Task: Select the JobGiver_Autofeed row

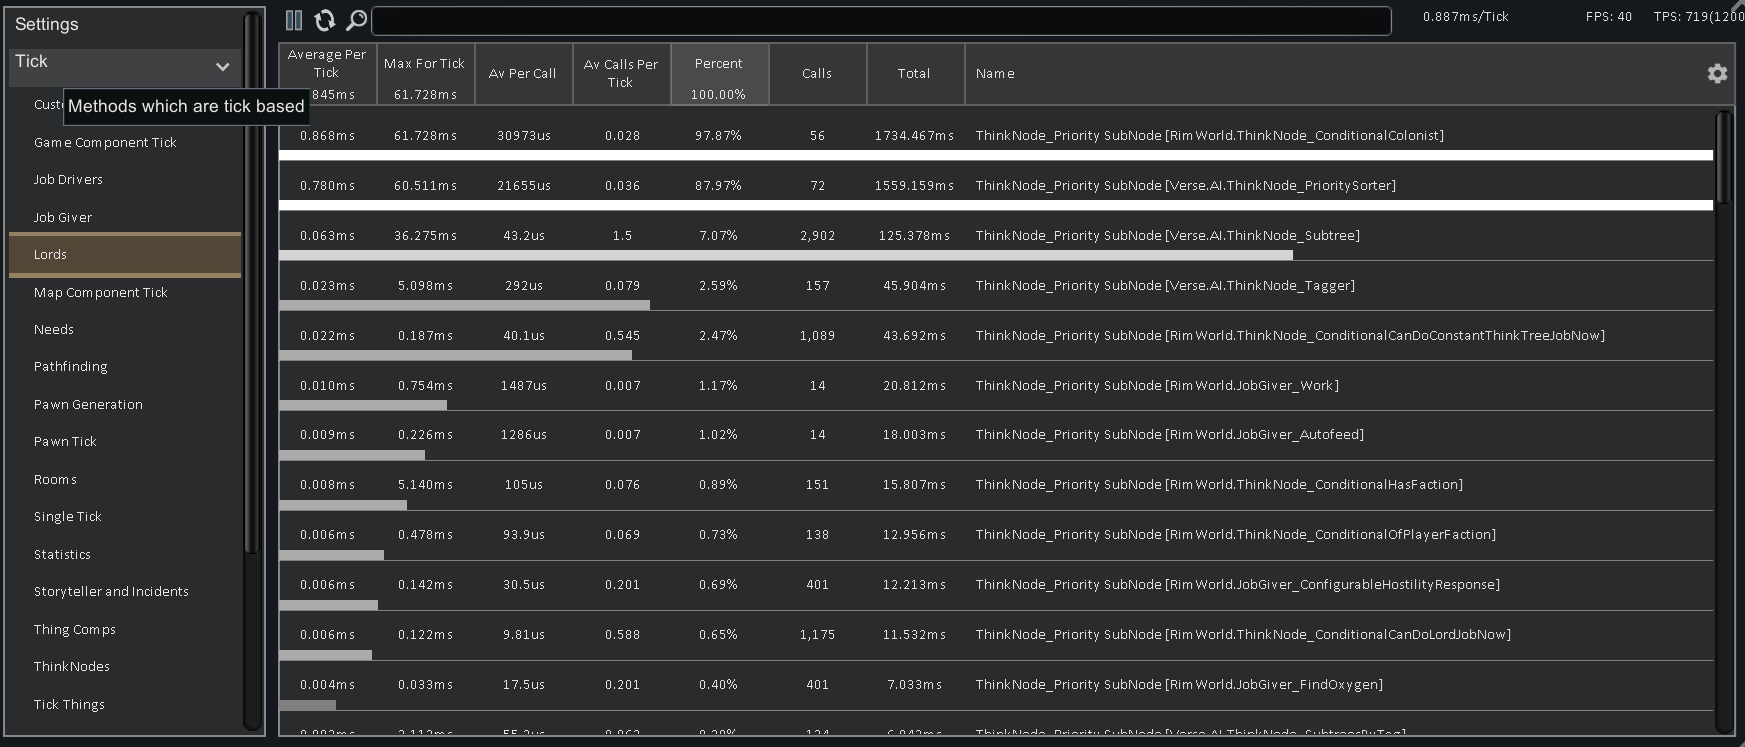Action: coord(996,435)
